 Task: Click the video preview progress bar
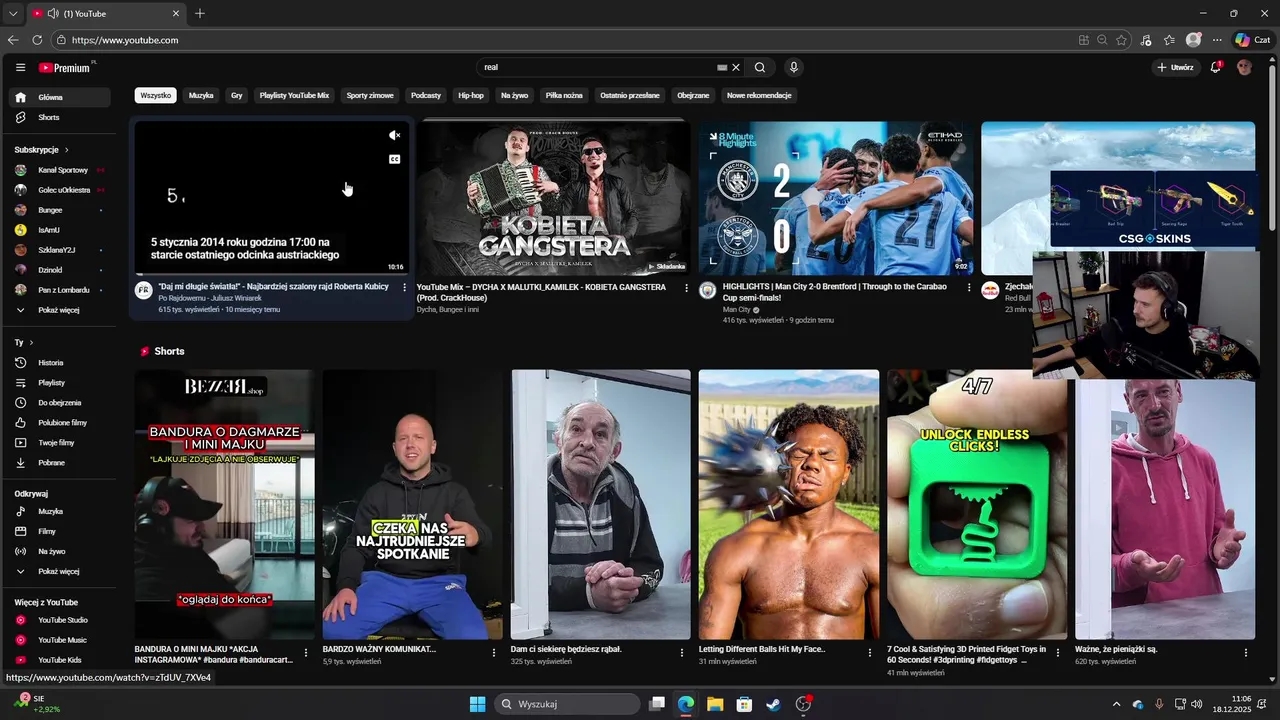tap(272, 274)
